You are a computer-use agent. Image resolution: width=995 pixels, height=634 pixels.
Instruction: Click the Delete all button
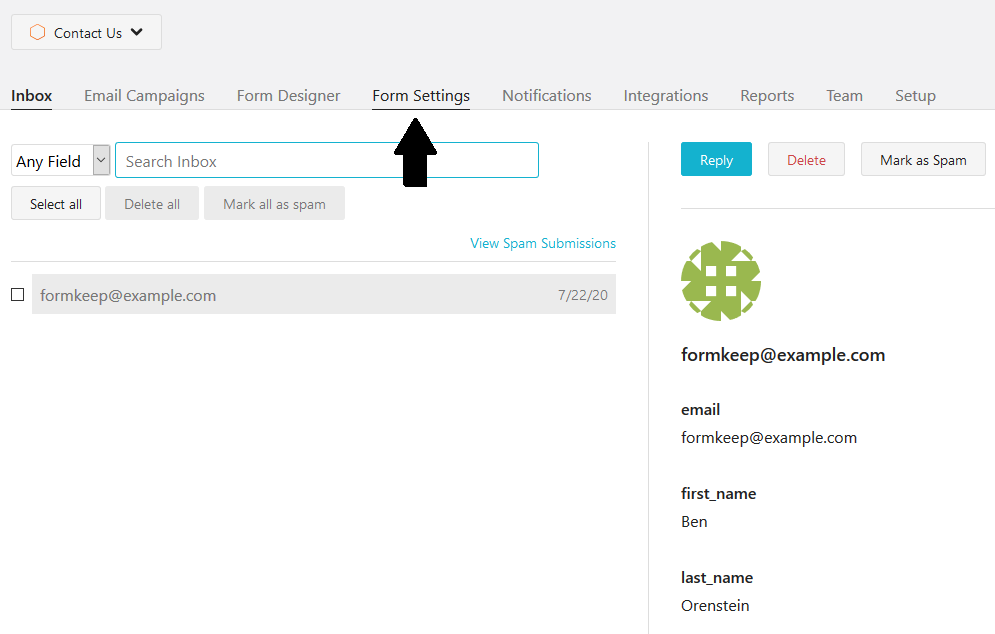152,204
